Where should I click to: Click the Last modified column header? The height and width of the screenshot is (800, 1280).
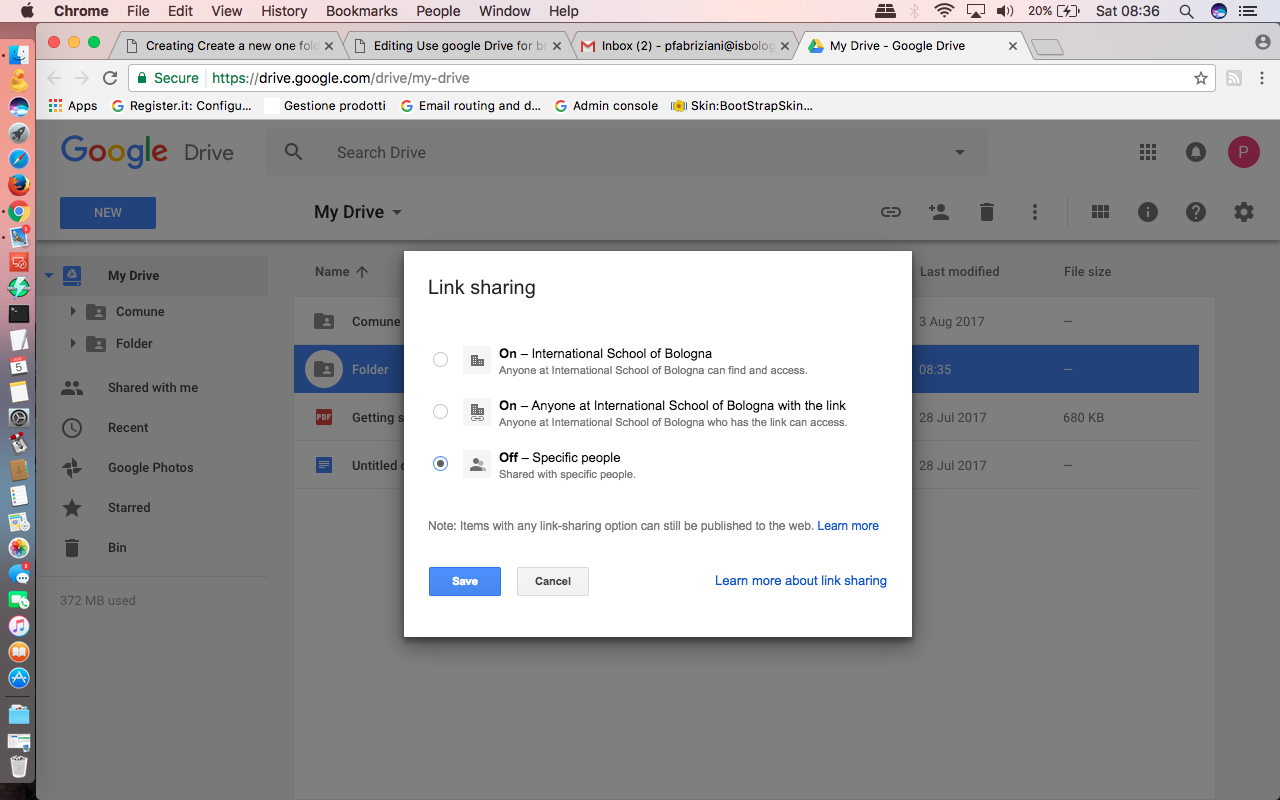pos(959,272)
